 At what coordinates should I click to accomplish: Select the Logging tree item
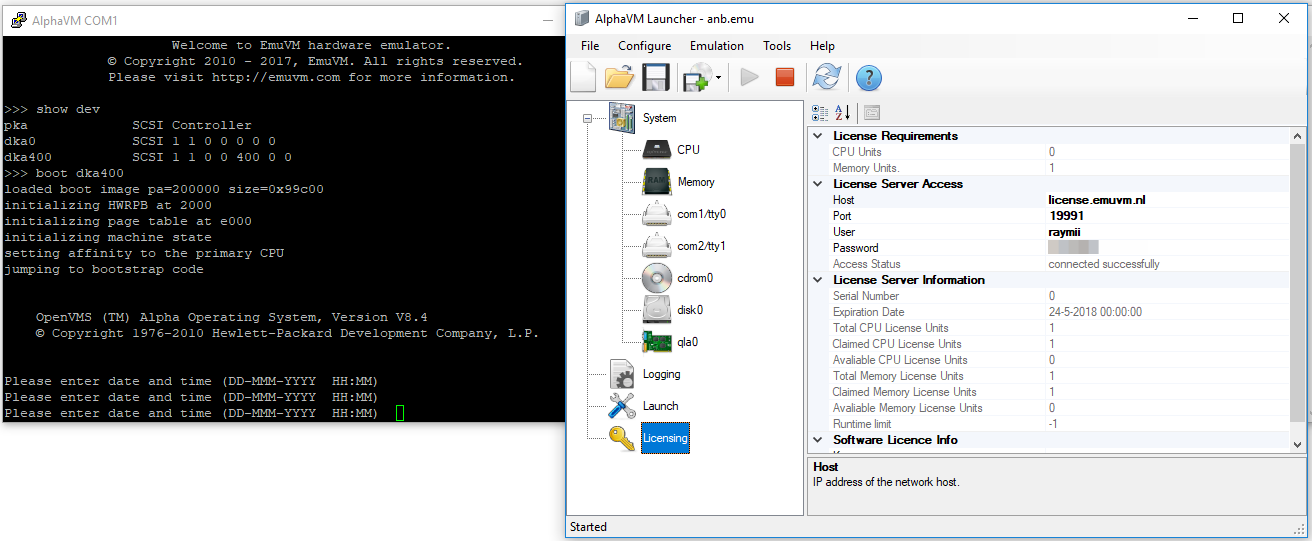click(661, 374)
